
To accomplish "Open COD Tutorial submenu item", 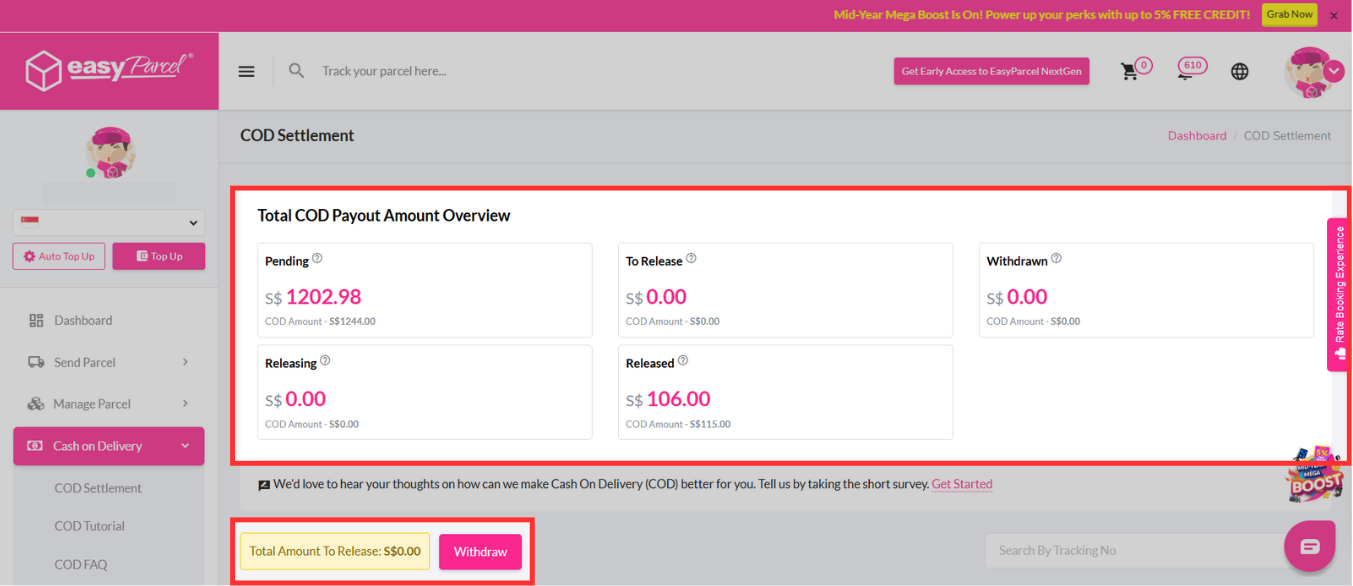I will 90,526.
